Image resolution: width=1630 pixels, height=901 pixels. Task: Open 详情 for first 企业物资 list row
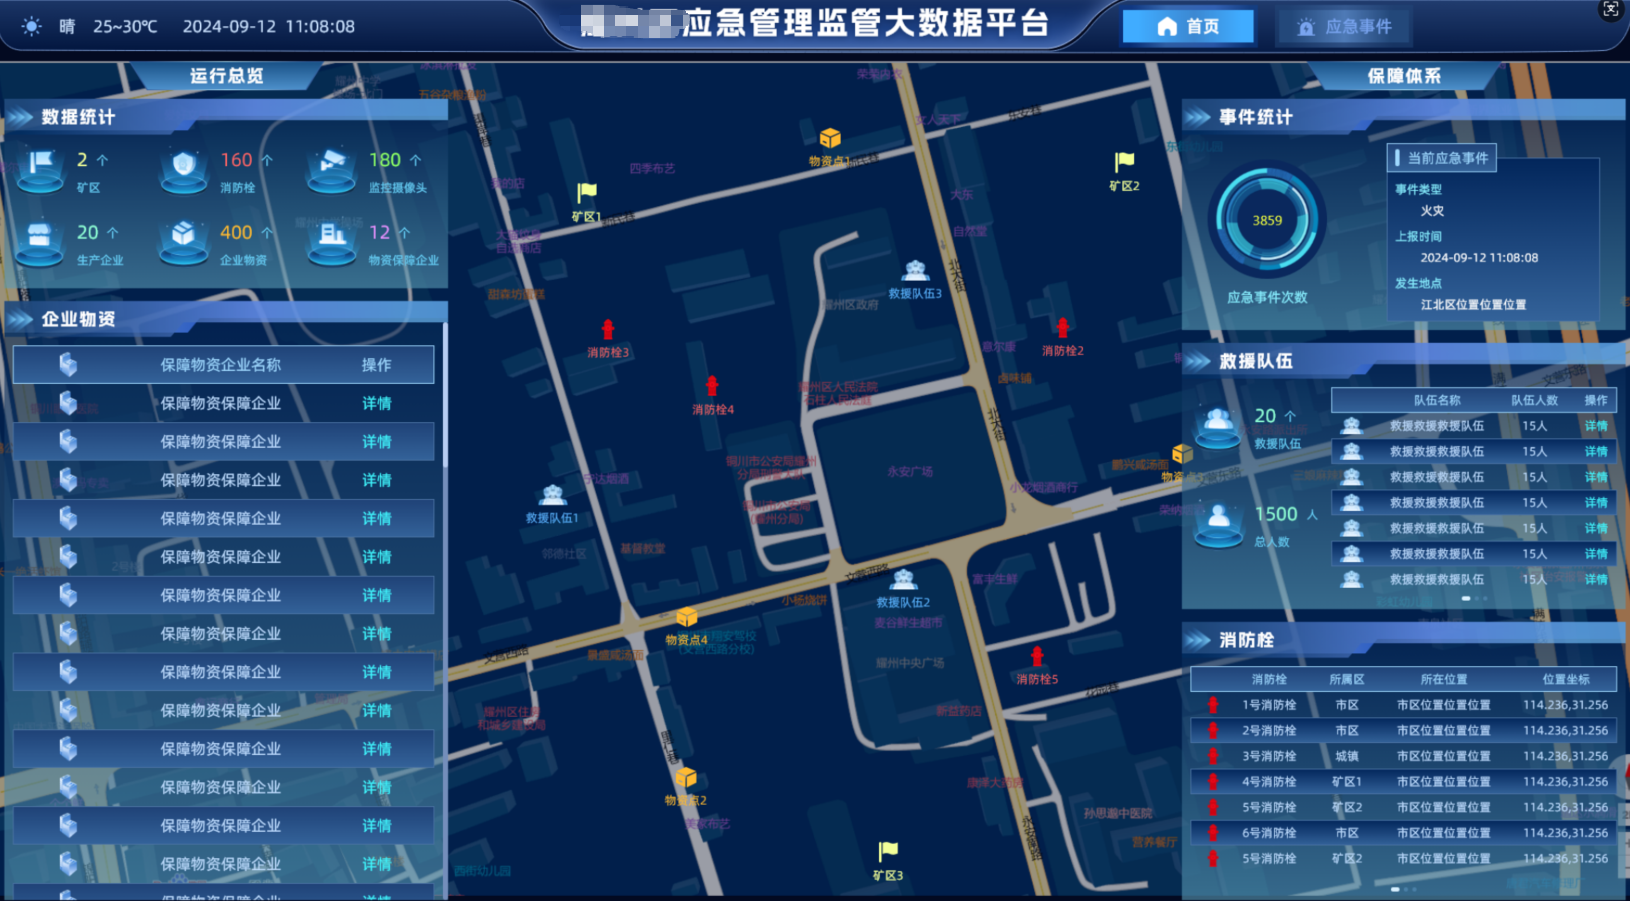[x=376, y=404]
